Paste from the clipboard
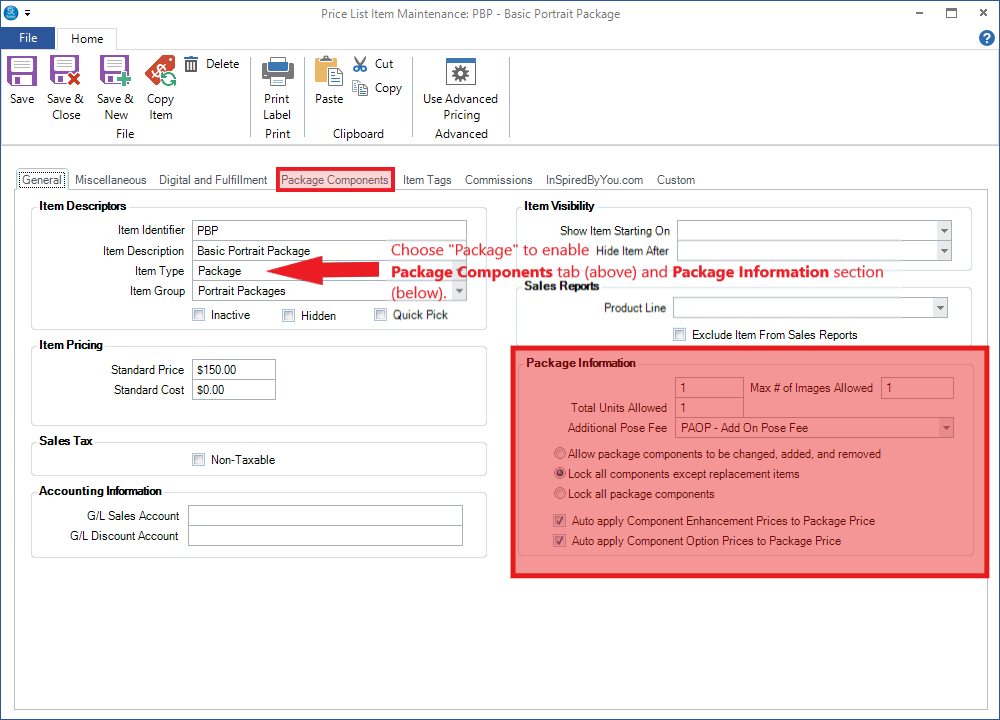 pos(329,73)
